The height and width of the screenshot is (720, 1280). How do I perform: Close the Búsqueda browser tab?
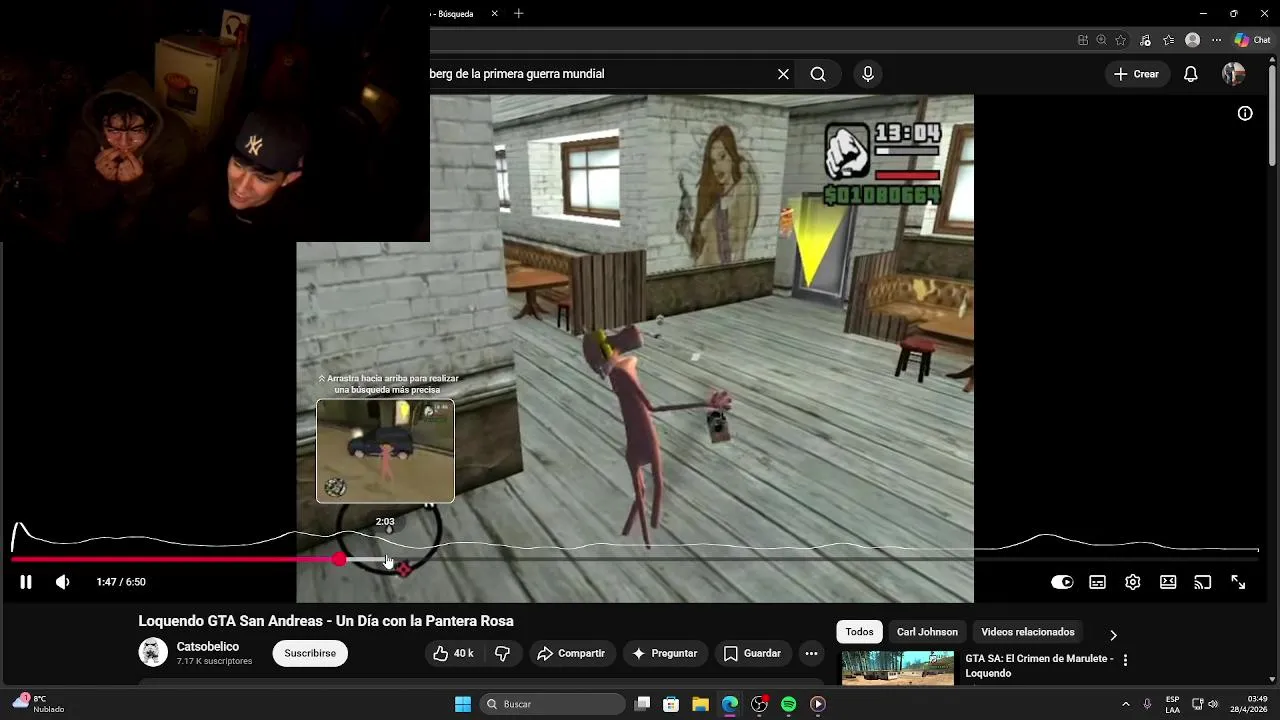pos(495,14)
